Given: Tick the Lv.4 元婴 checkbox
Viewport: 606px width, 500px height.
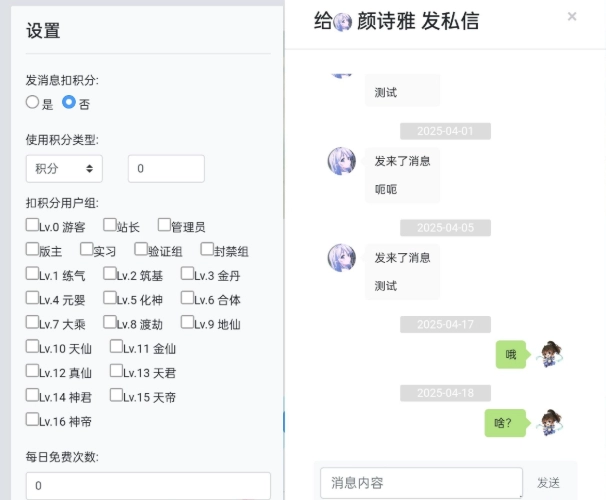Looking at the screenshot, I should (32, 298).
